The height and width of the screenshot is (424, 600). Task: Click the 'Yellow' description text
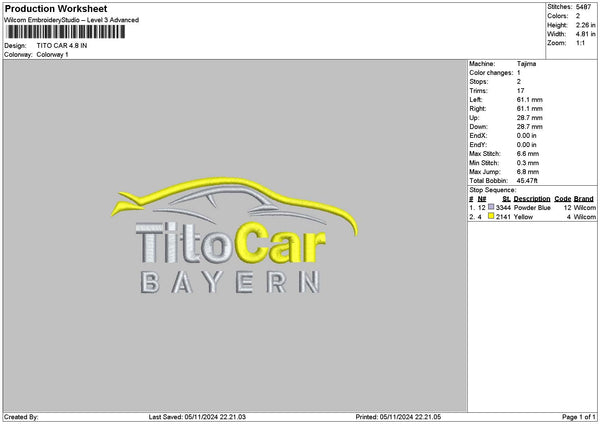pos(523,217)
